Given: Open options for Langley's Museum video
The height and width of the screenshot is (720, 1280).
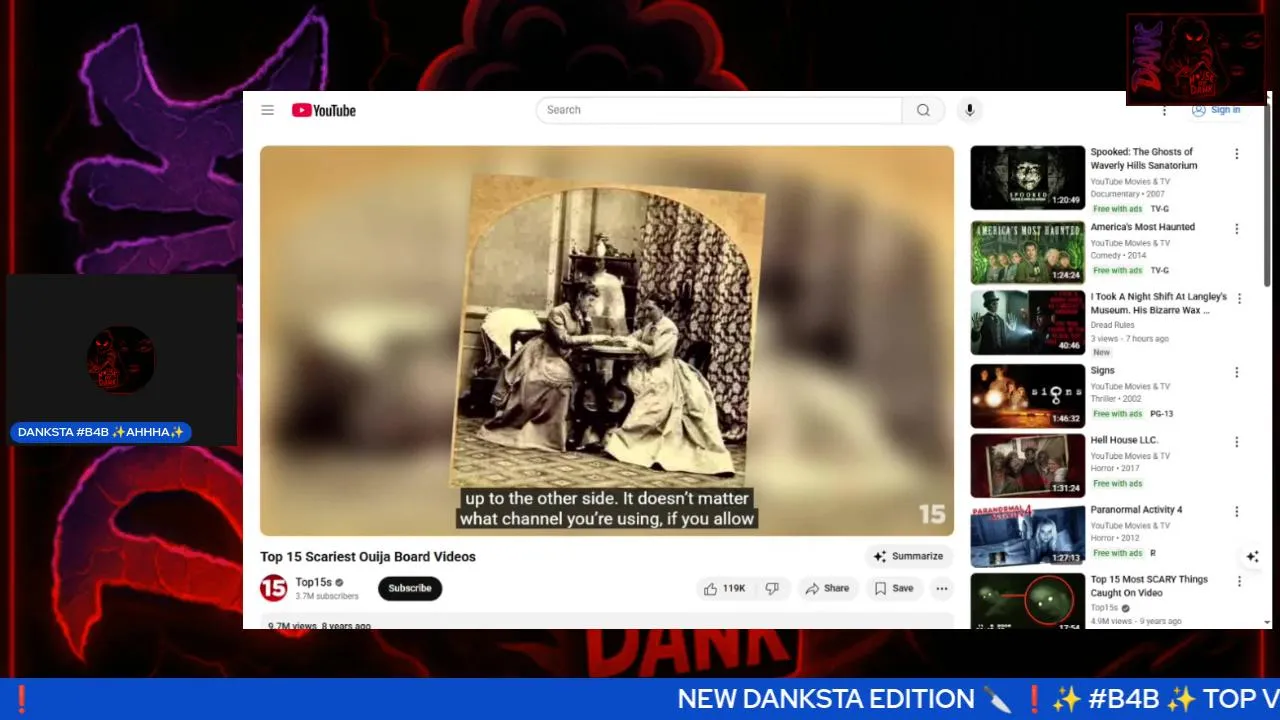Looking at the screenshot, I should coord(1239,298).
